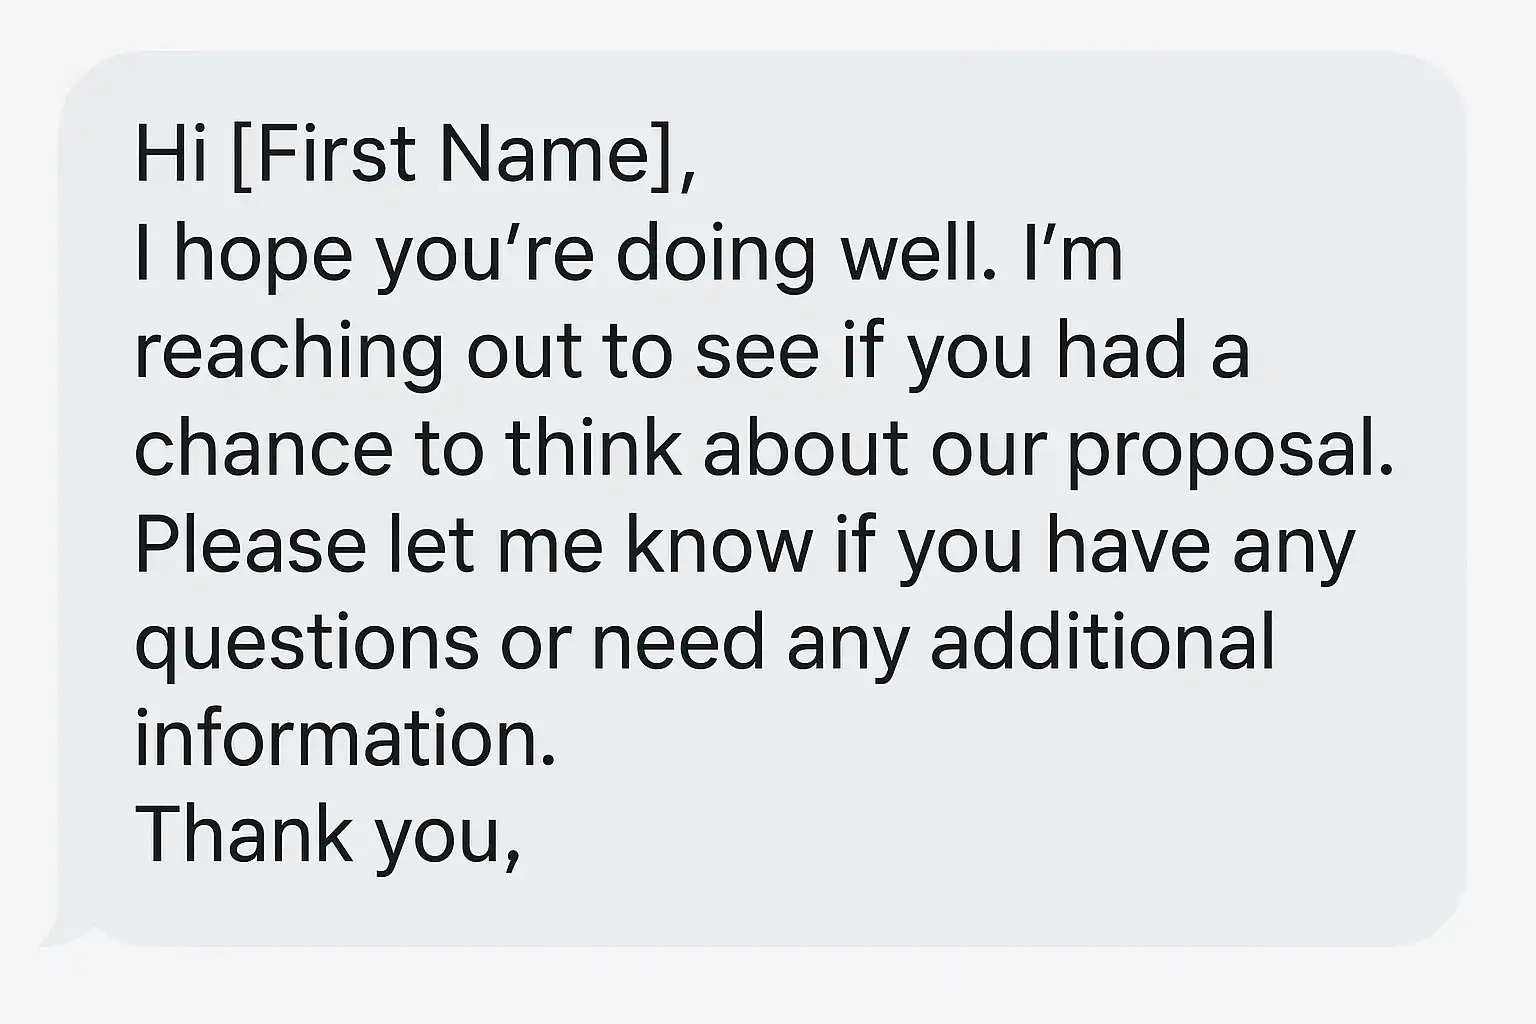
Task: Click the word "think" in the message
Action: click(x=593, y=448)
